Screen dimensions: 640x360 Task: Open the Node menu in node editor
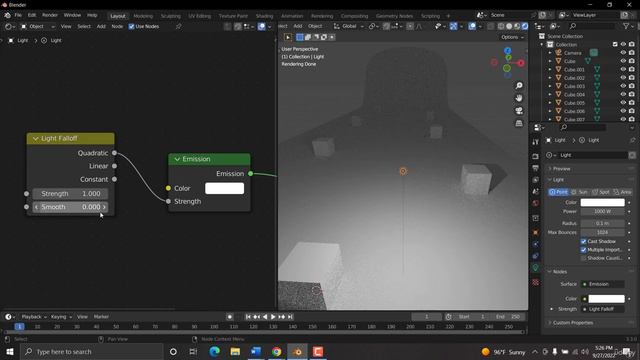point(117,27)
